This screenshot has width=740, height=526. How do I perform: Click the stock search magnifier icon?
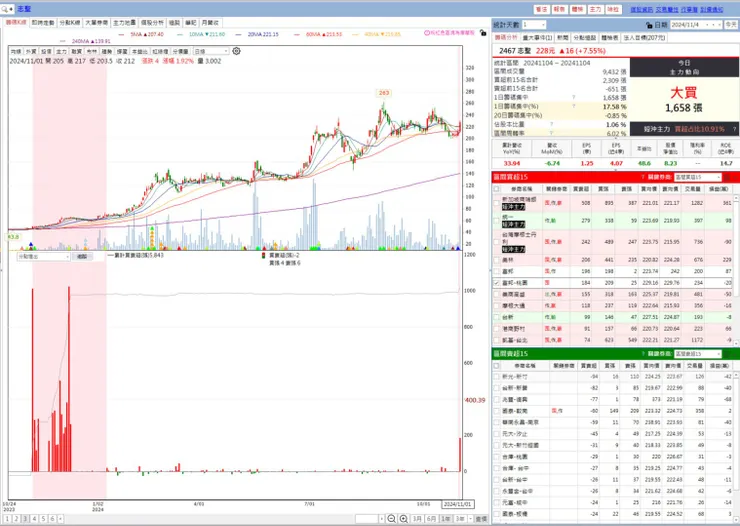5,9
